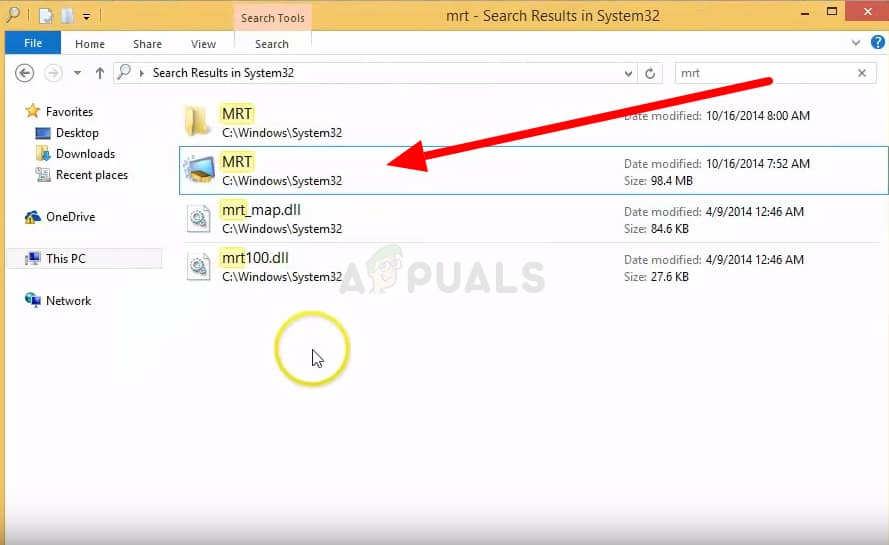Click the Size 98.4 MB text
The height and width of the screenshot is (545, 889).
658,181
